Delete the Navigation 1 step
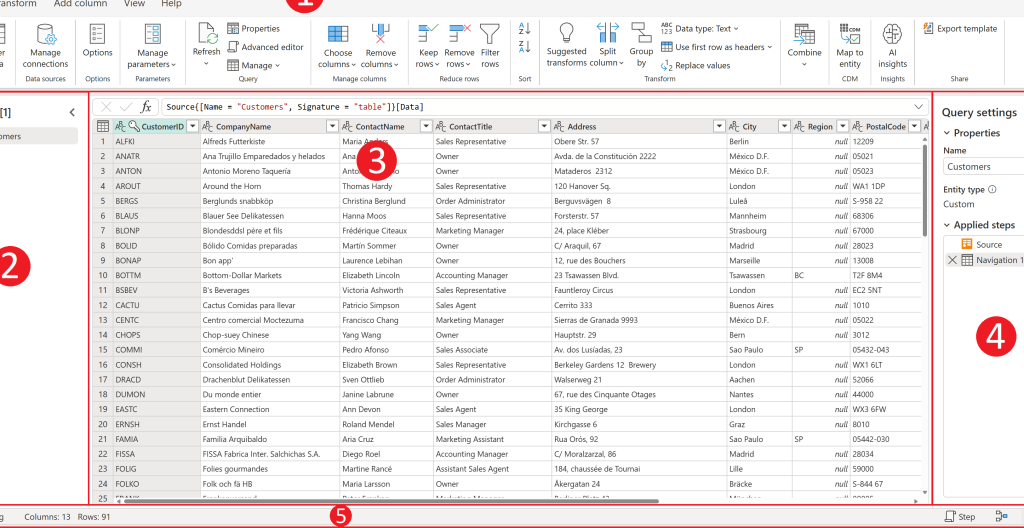This screenshot has height=528, width=1024. [x=952, y=260]
